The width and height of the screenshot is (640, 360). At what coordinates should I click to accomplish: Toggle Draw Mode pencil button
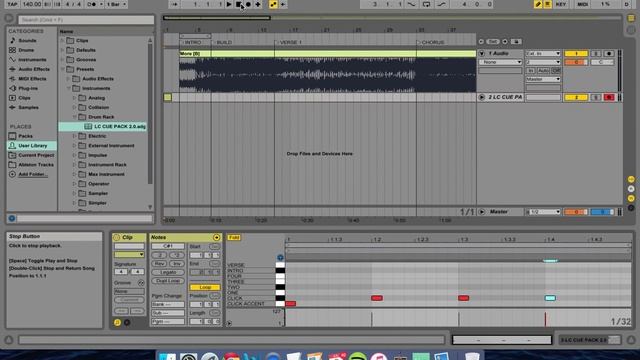538,4
